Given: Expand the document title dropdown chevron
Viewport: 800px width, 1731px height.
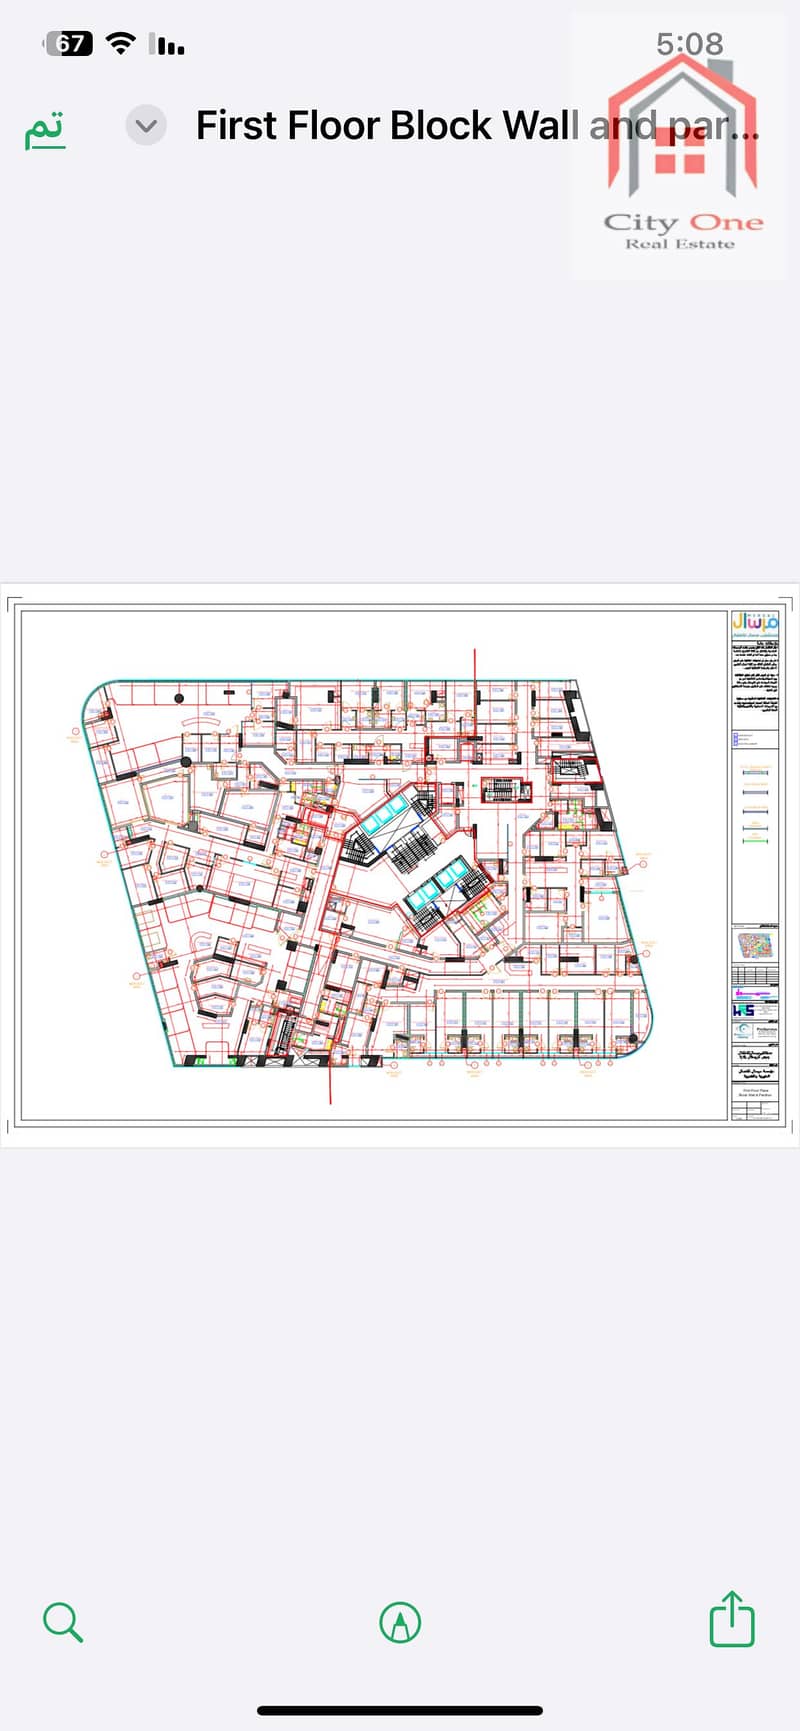Looking at the screenshot, I should click(x=146, y=126).
